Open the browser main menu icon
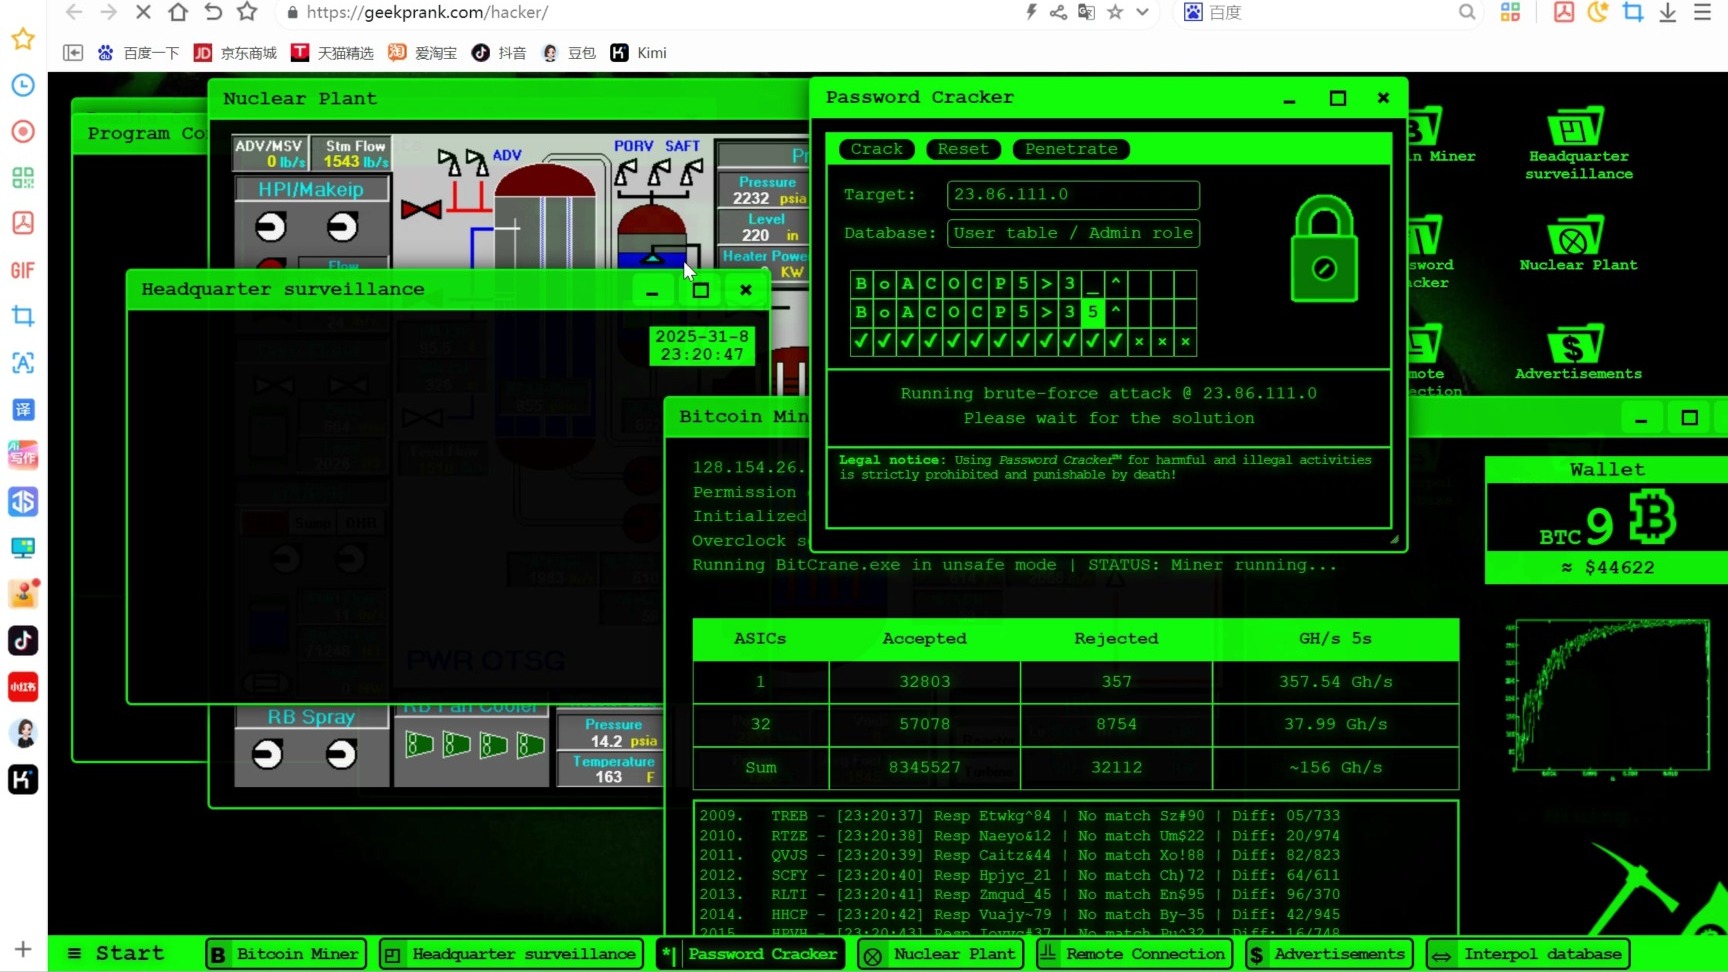Viewport: 1728px width, 972px height. [x=1702, y=12]
